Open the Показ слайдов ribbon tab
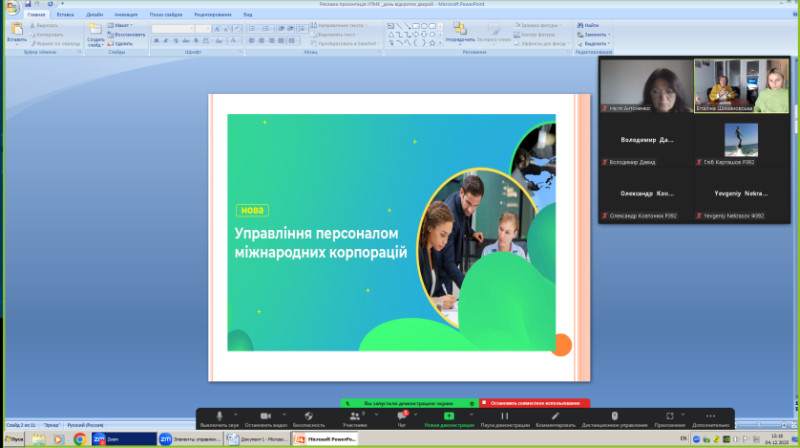Screen dimensions: 800x448 (165, 16)
